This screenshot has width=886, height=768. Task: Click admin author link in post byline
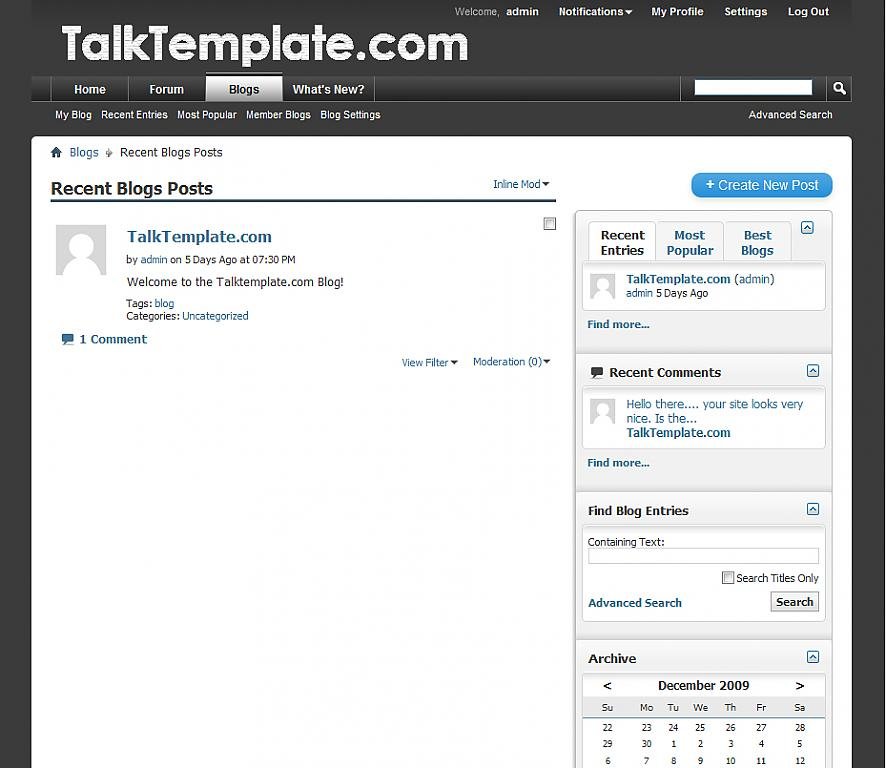click(154, 259)
